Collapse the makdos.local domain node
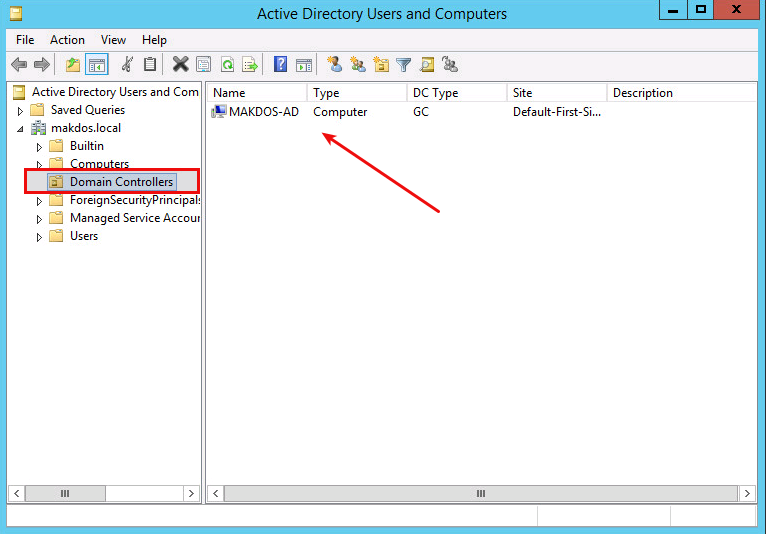This screenshot has width=766, height=534. pyautogui.click(x=20, y=129)
